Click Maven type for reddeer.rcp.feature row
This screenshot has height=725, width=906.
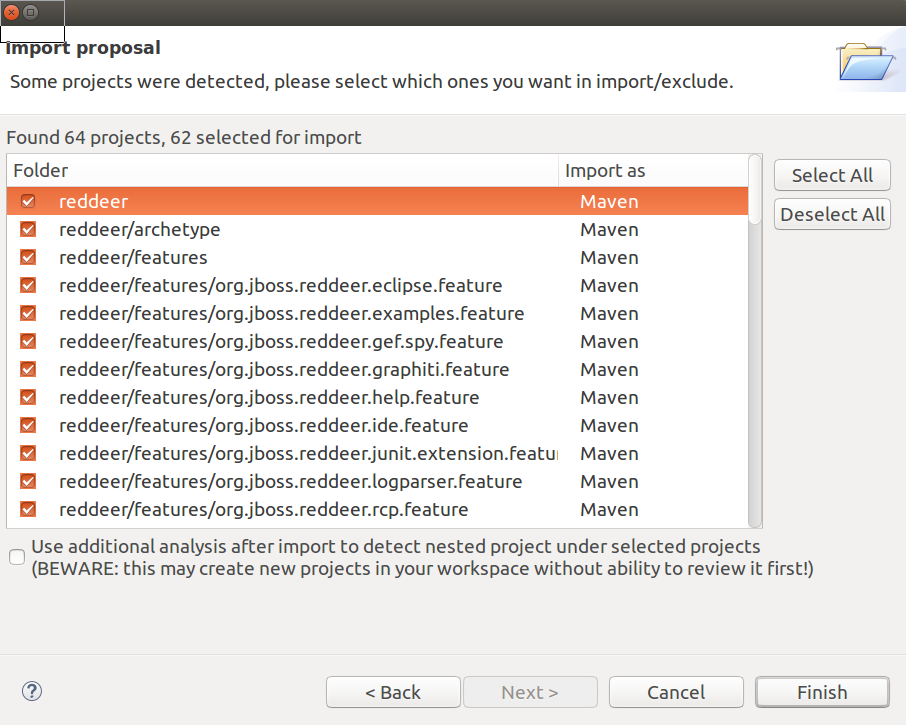[x=609, y=509]
